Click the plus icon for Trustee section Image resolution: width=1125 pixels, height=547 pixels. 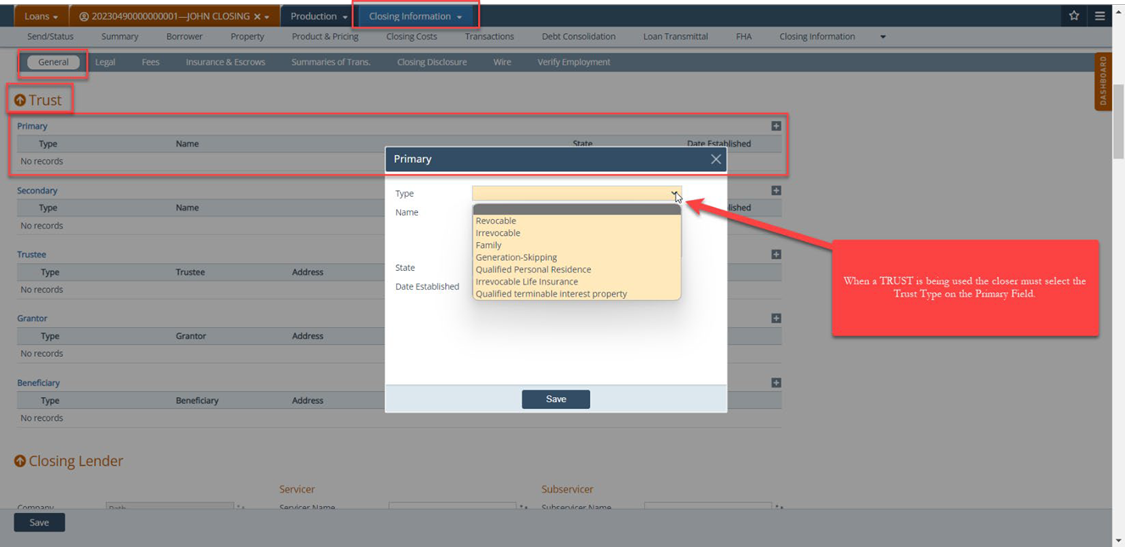(x=776, y=254)
